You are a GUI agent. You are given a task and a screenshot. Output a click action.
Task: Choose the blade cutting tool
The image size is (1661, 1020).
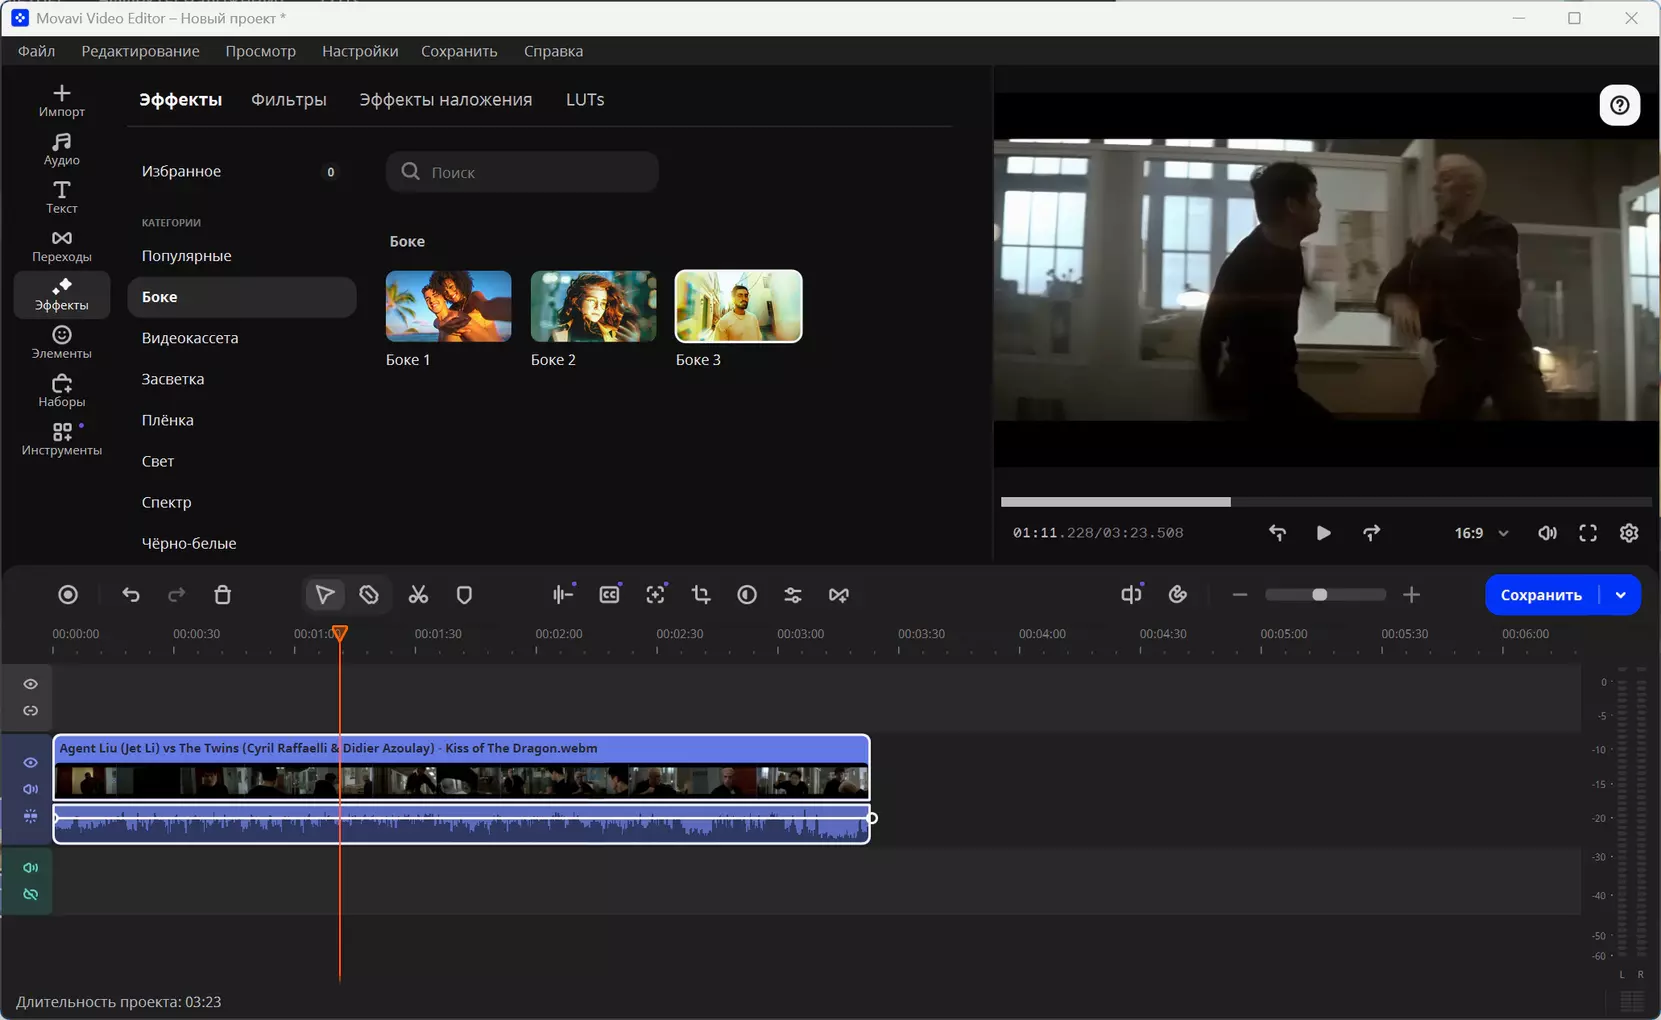369,595
